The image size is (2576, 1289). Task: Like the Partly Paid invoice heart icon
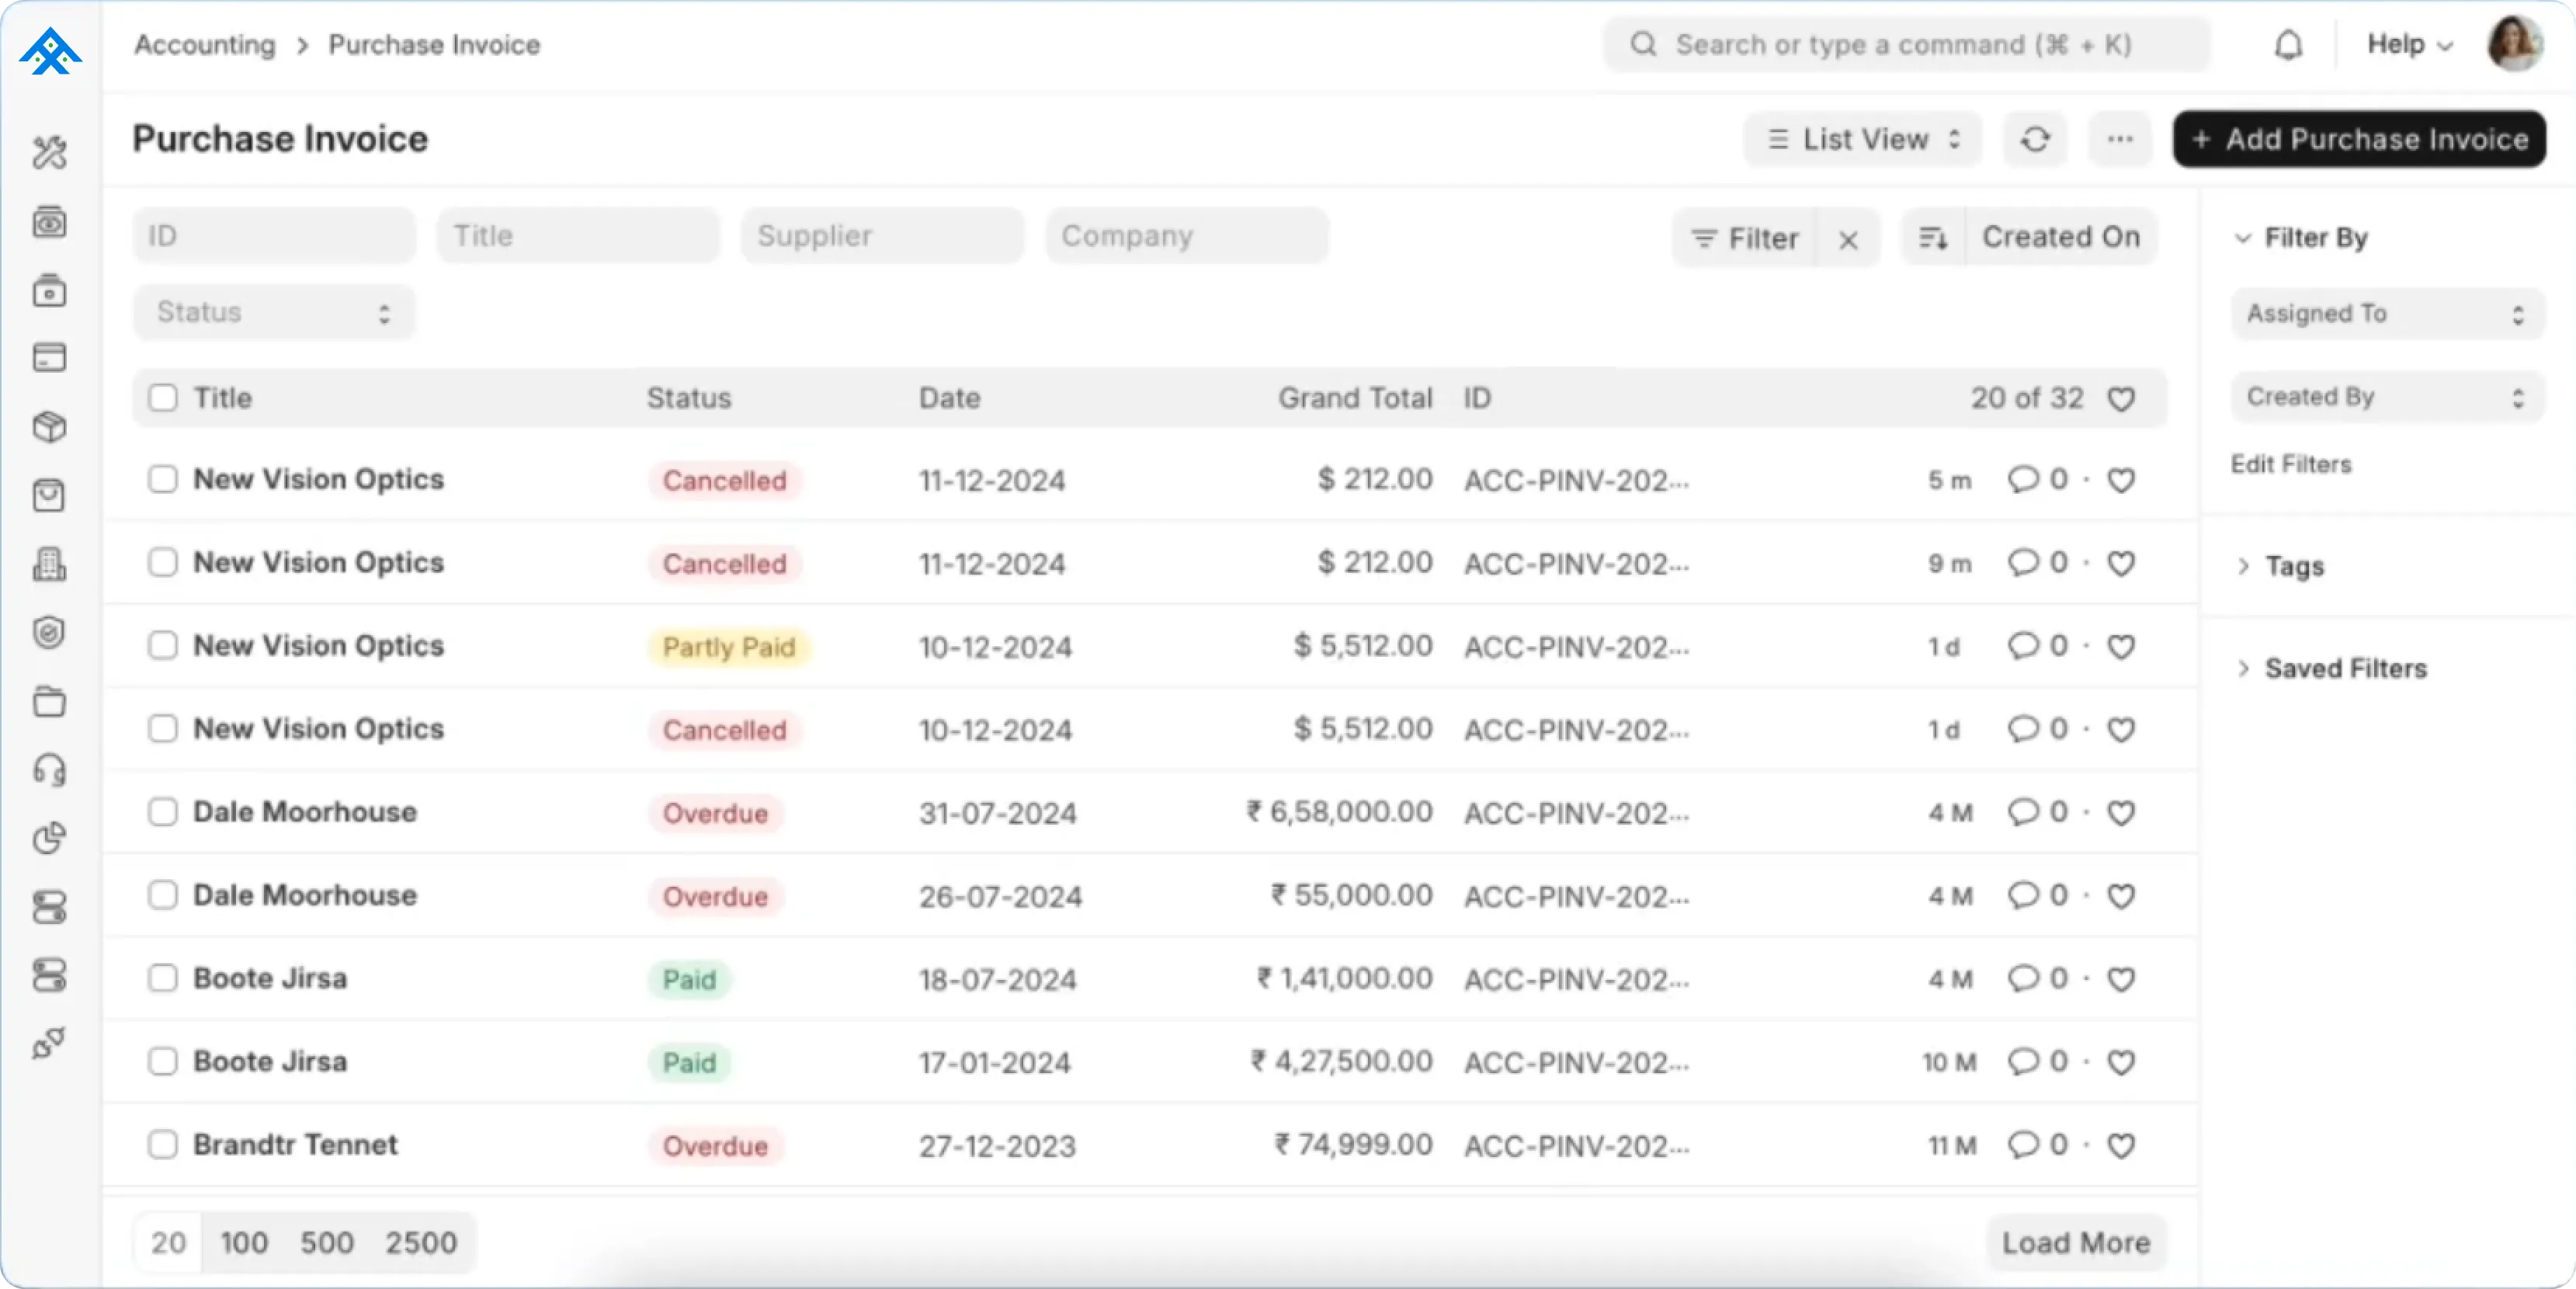pos(2121,647)
